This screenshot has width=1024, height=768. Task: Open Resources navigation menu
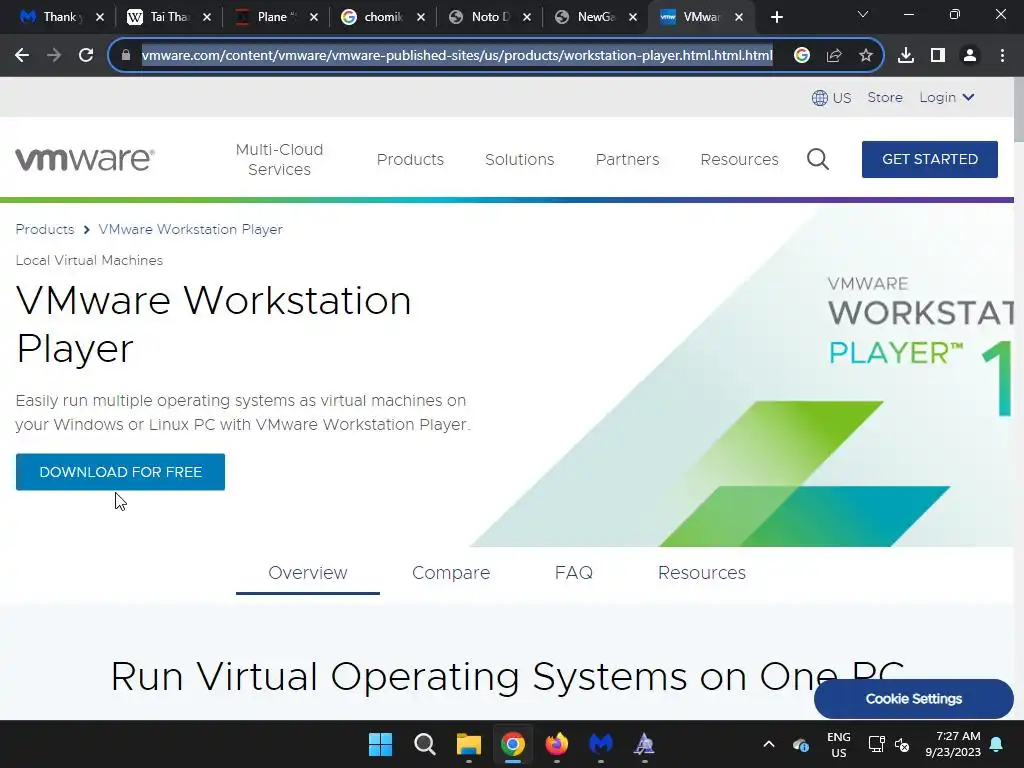(739, 159)
